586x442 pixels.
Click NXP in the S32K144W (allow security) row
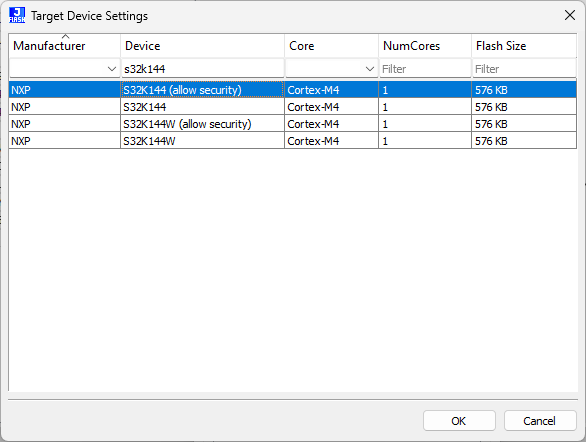21,124
